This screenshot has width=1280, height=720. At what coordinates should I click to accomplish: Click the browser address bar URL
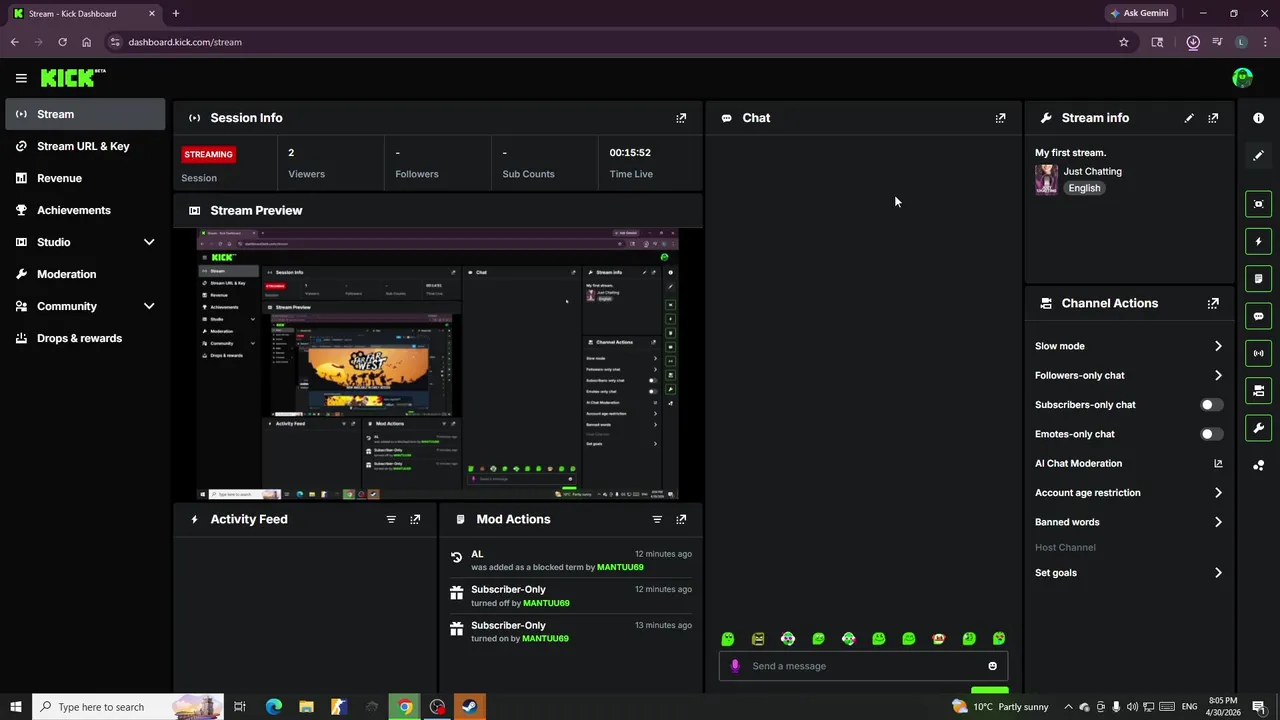[x=185, y=42]
